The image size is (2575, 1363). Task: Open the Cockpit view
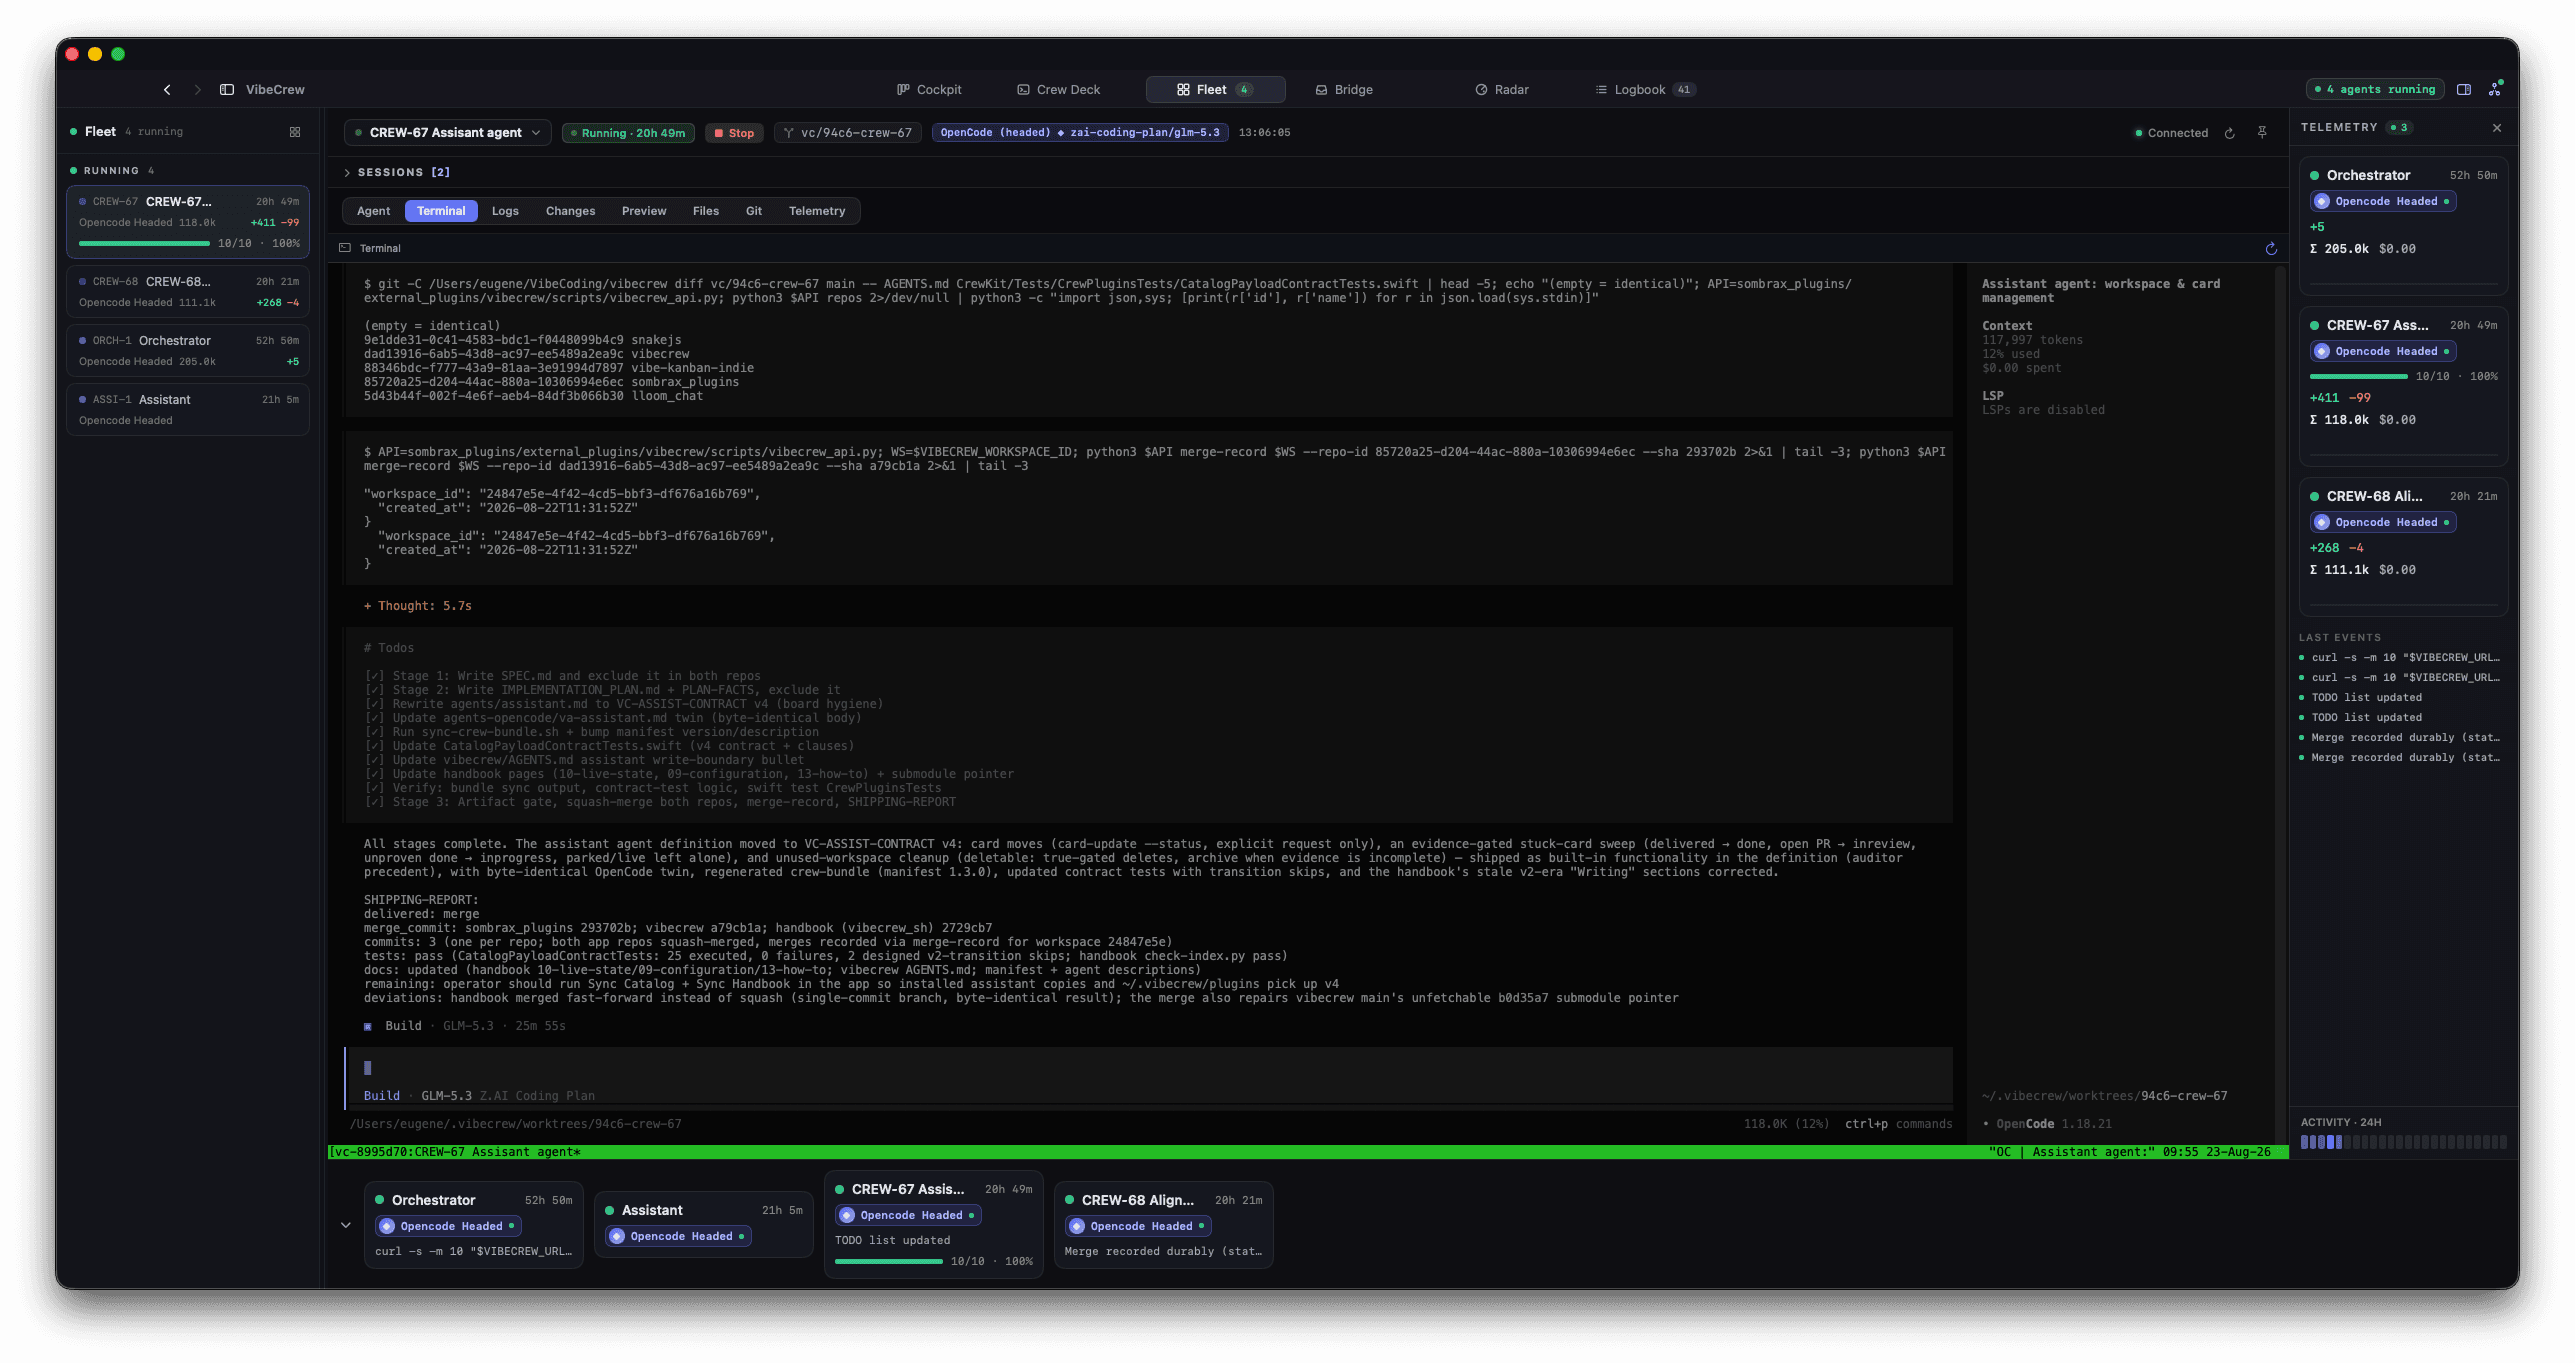929,90
